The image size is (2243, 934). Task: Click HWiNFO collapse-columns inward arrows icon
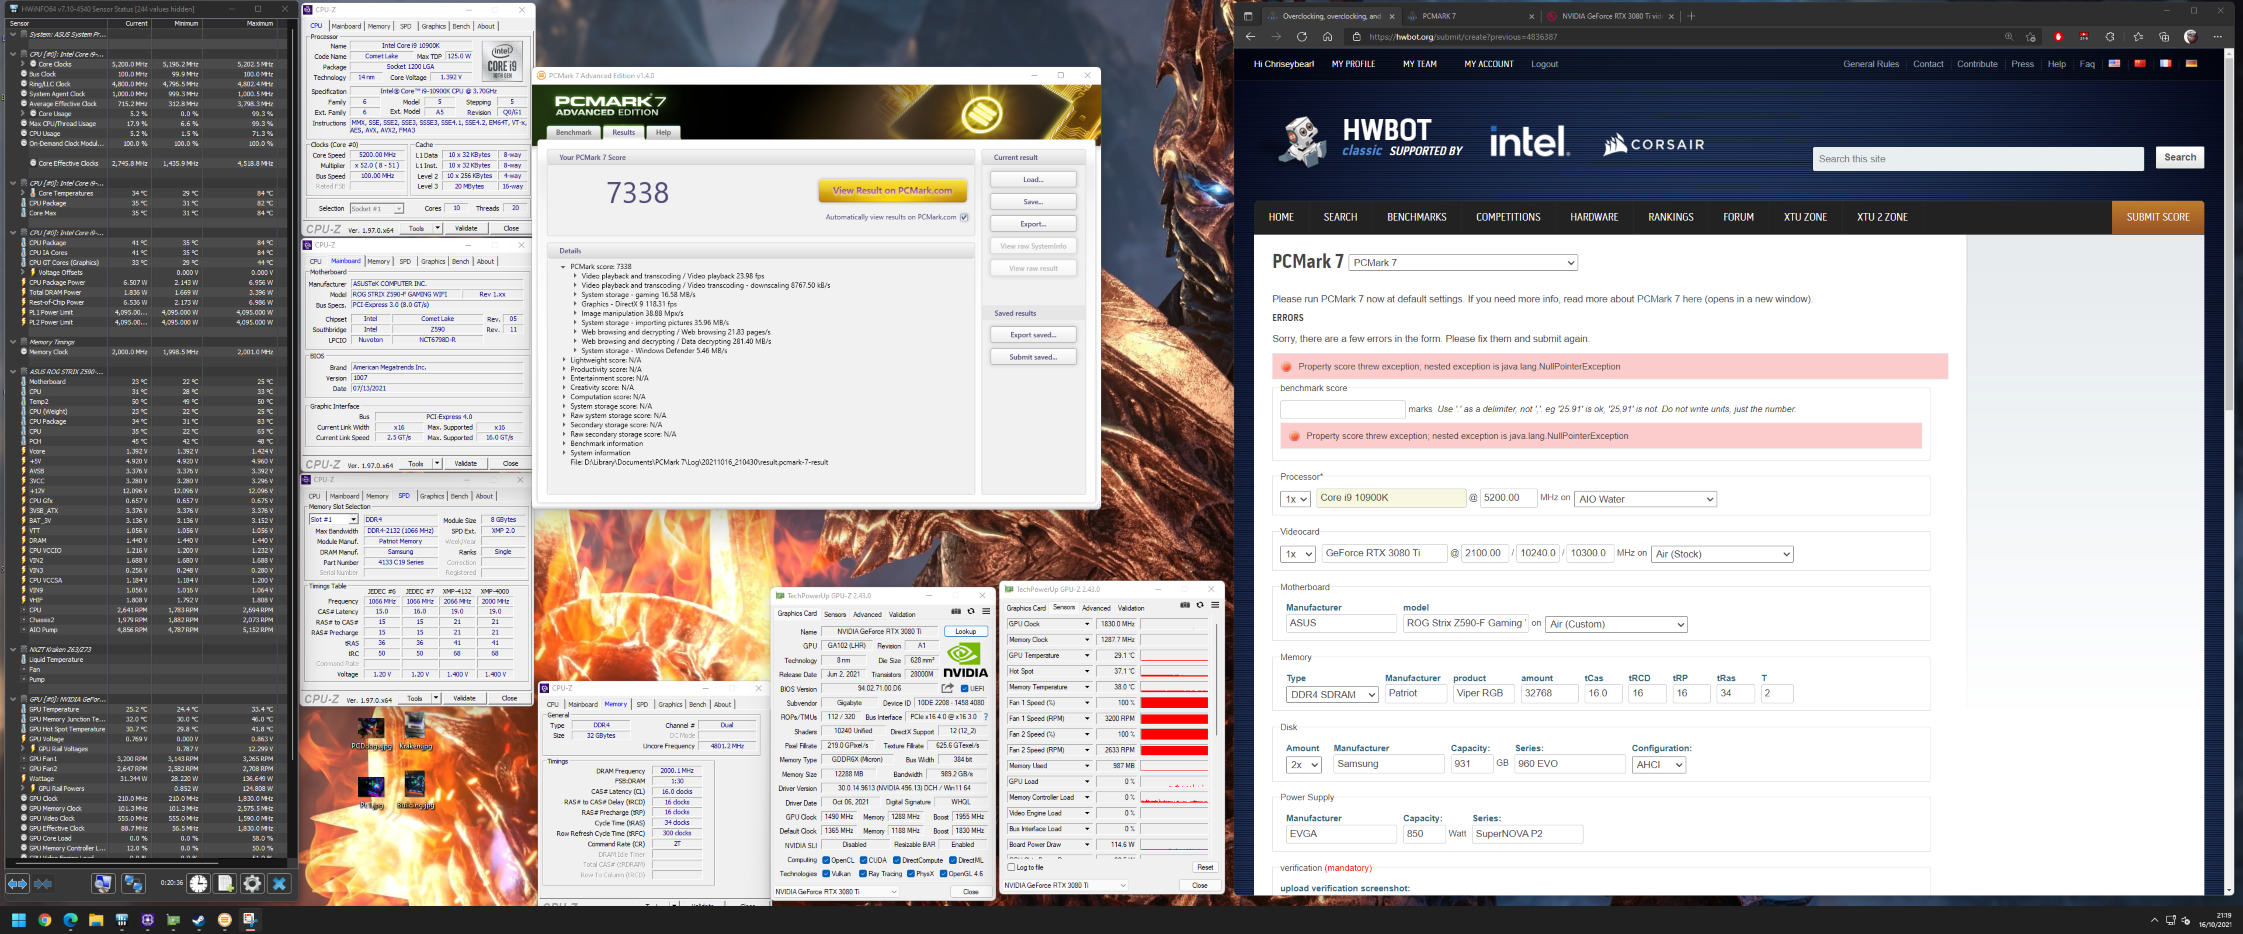[x=43, y=884]
